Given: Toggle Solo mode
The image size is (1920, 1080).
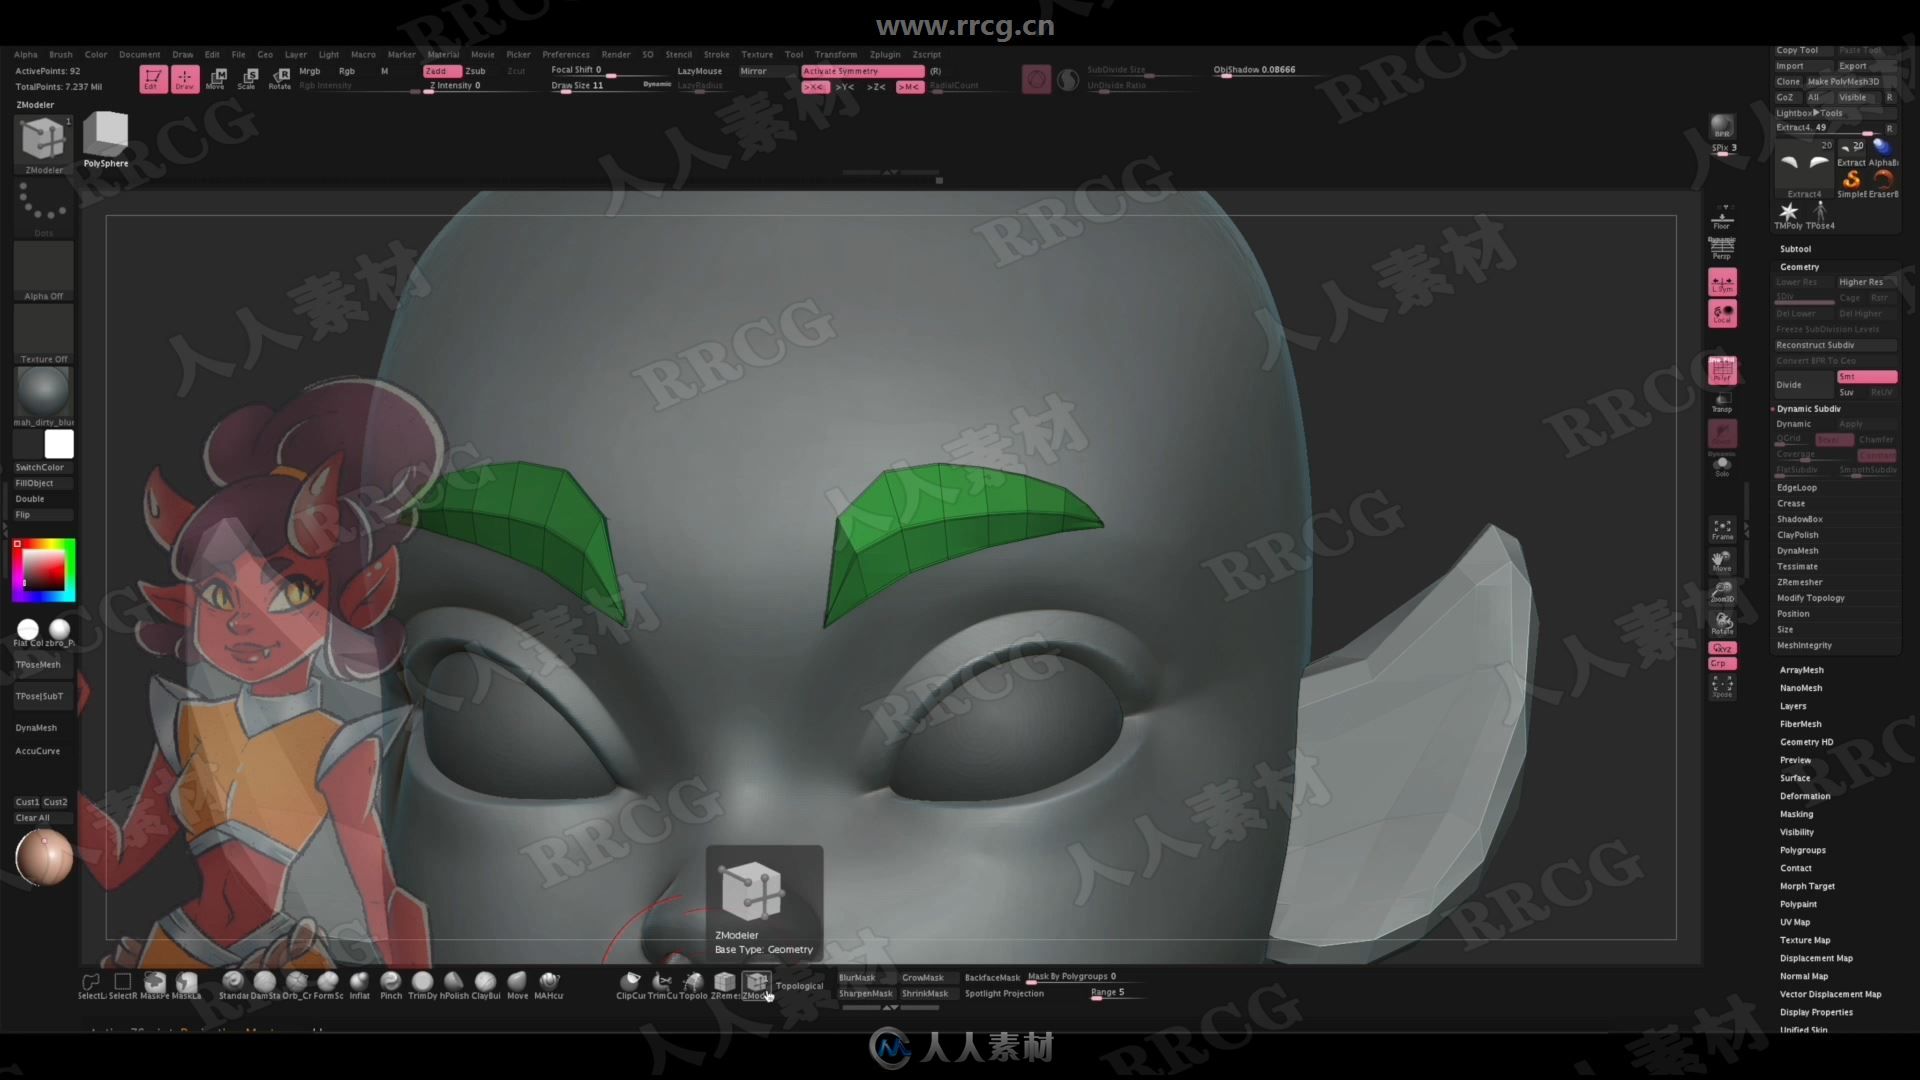Looking at the screenshot, I should (x=1722, y=466).
